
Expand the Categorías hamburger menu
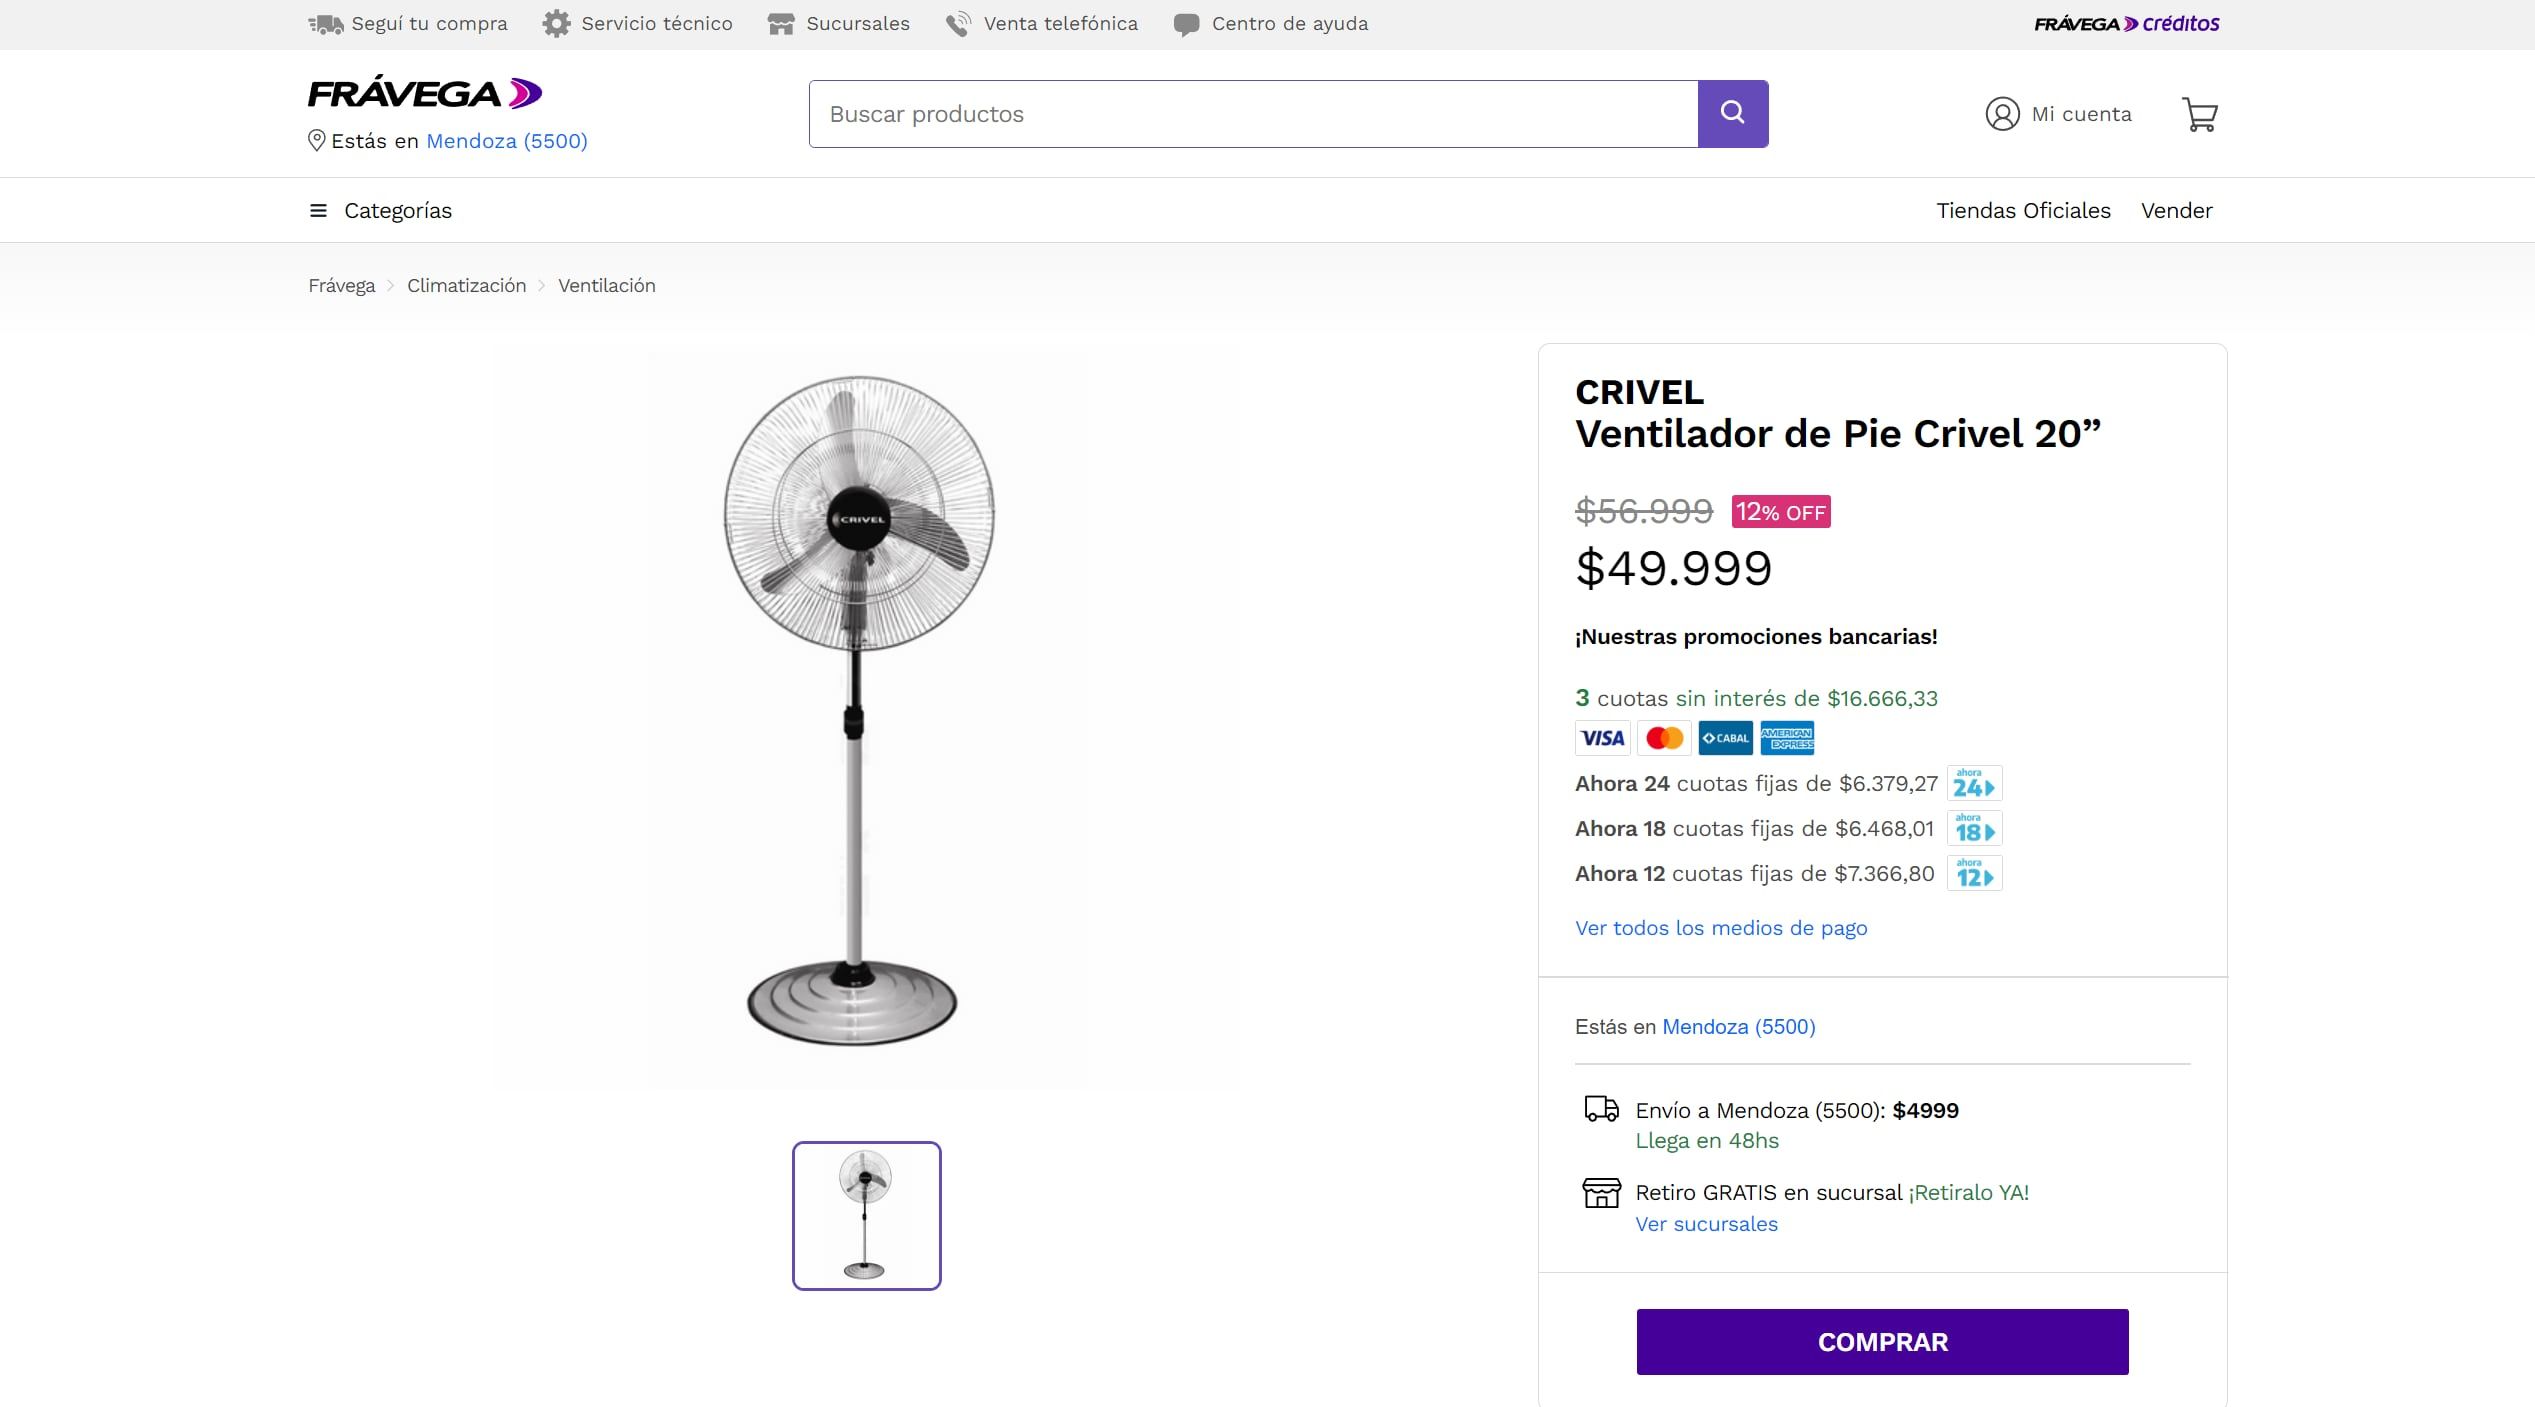tap(317, 210)
